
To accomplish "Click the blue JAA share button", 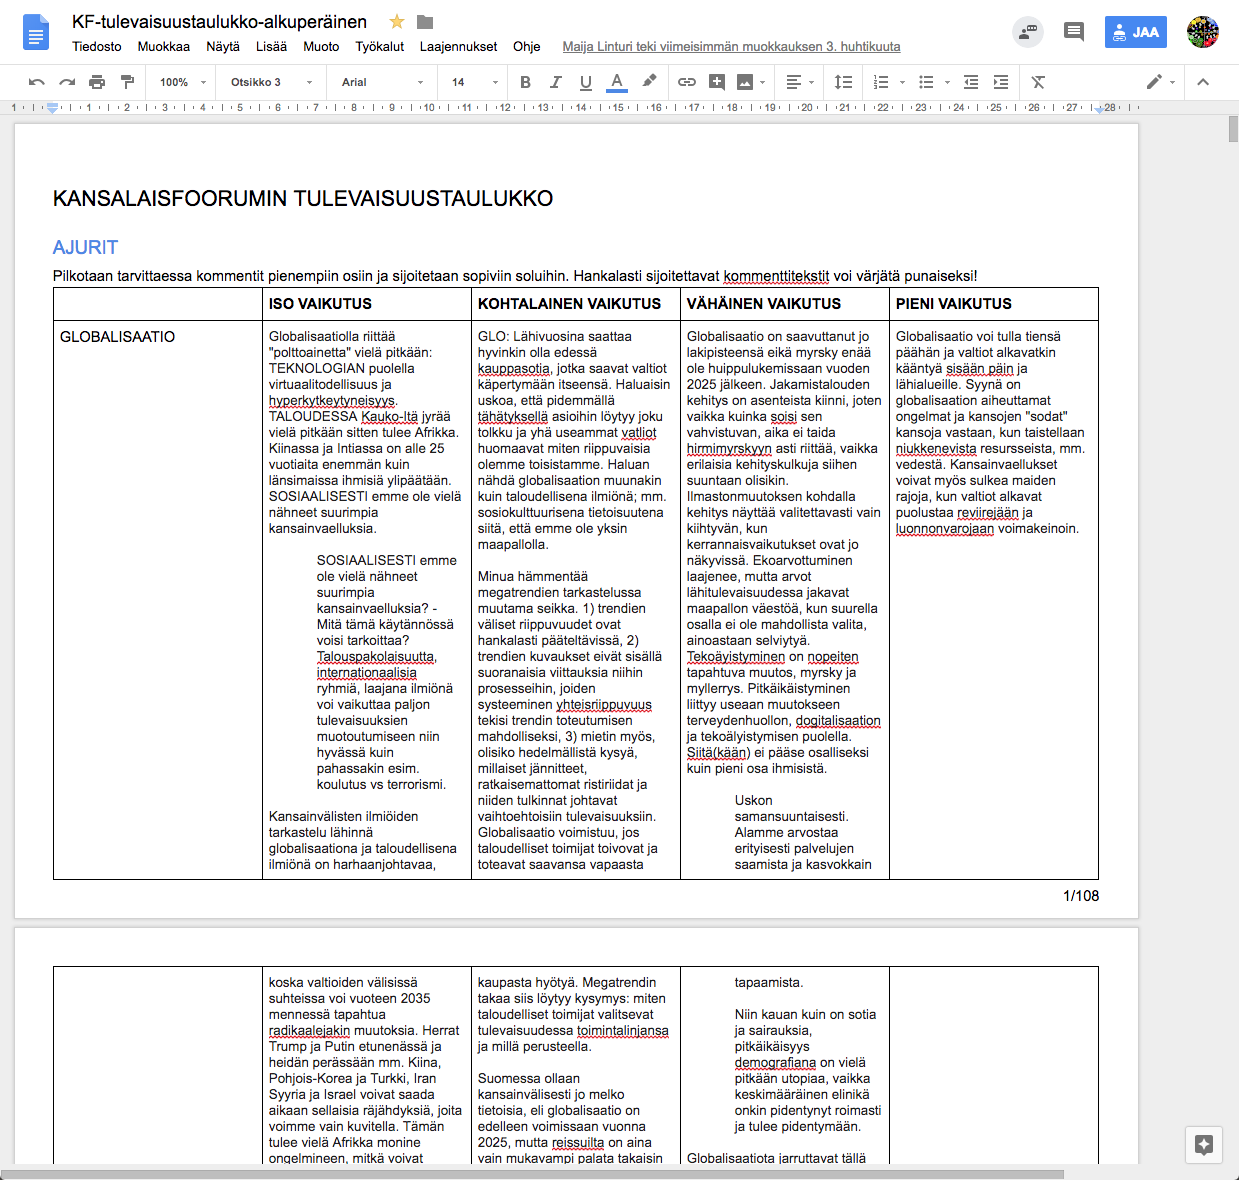I will [x=1135, y=32].
